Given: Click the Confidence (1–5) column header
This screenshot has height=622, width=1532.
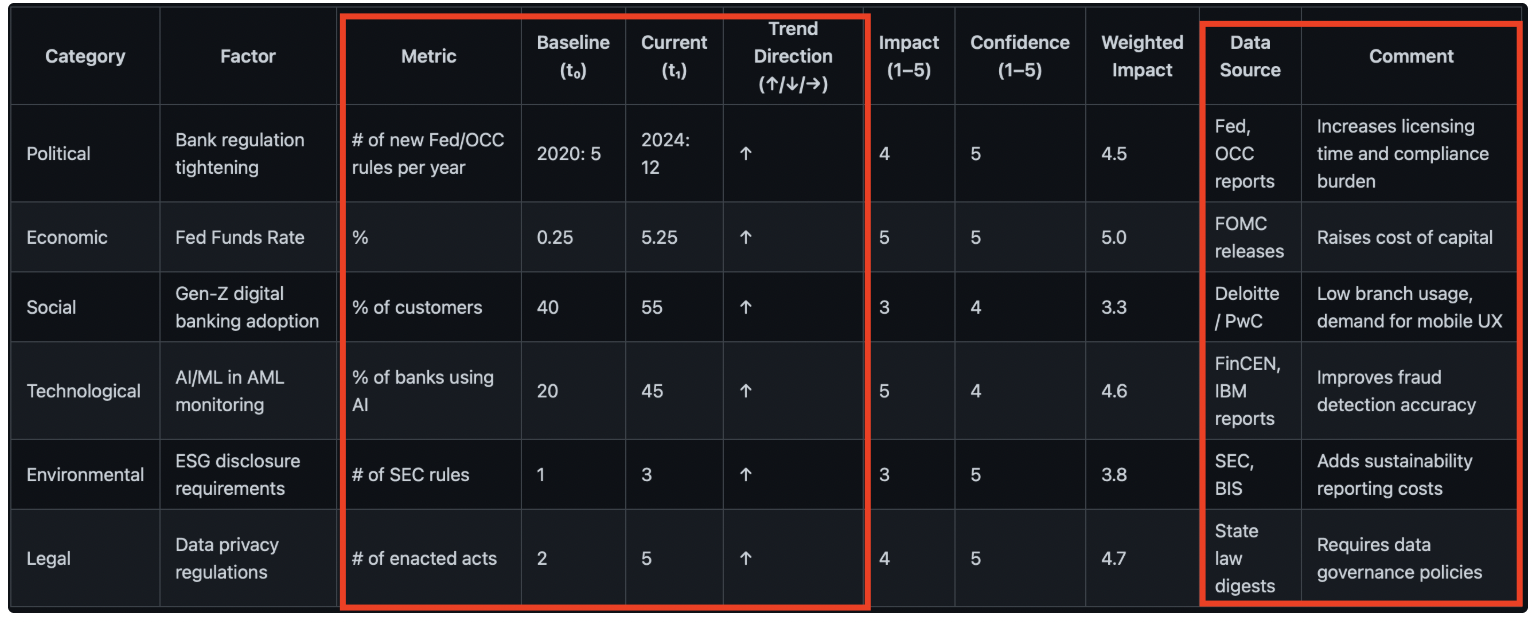Looking at the screenshot, I should [1019, 57].
